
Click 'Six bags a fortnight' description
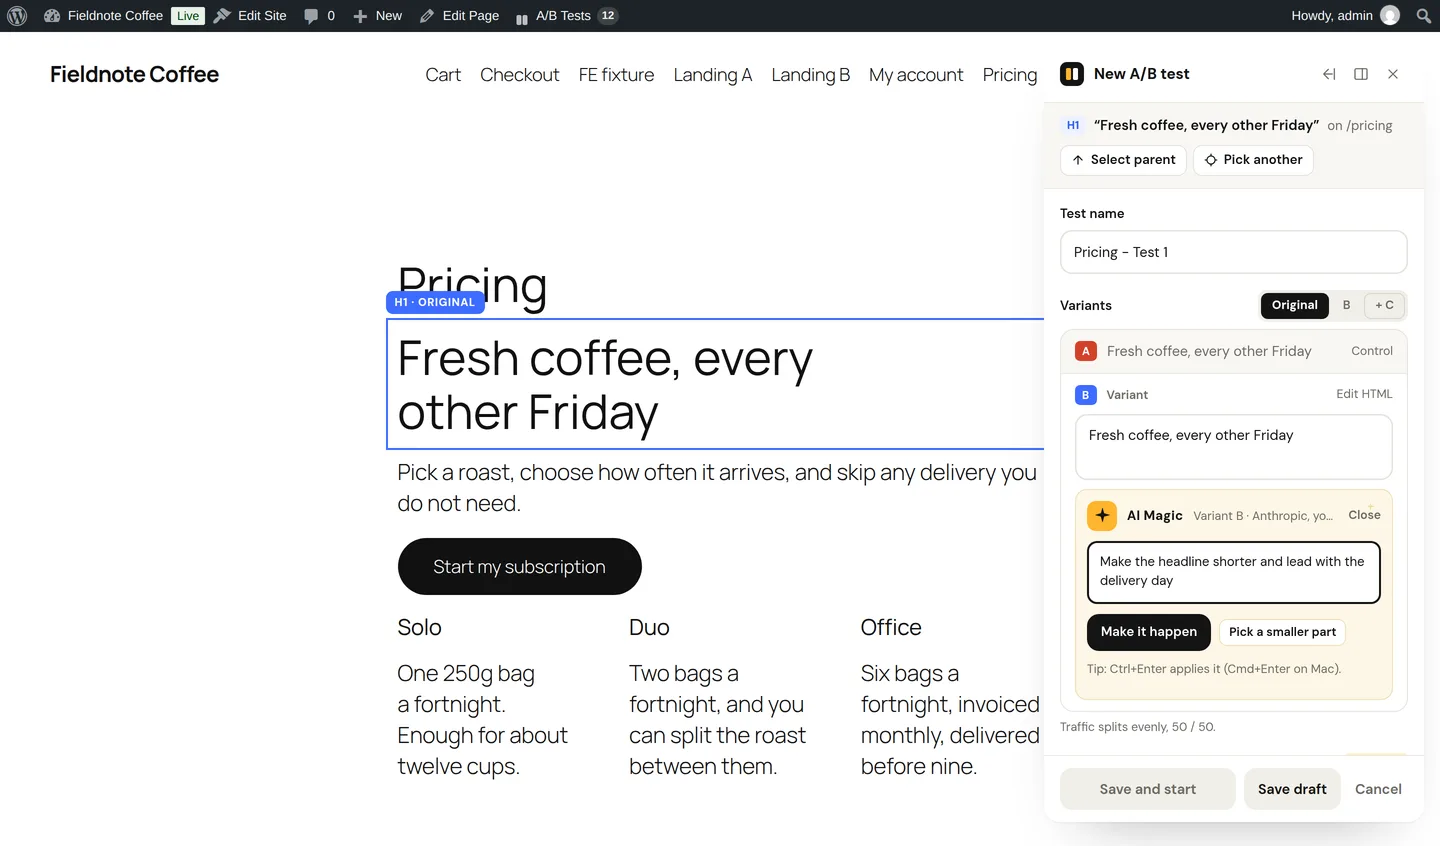coord(950,720)
